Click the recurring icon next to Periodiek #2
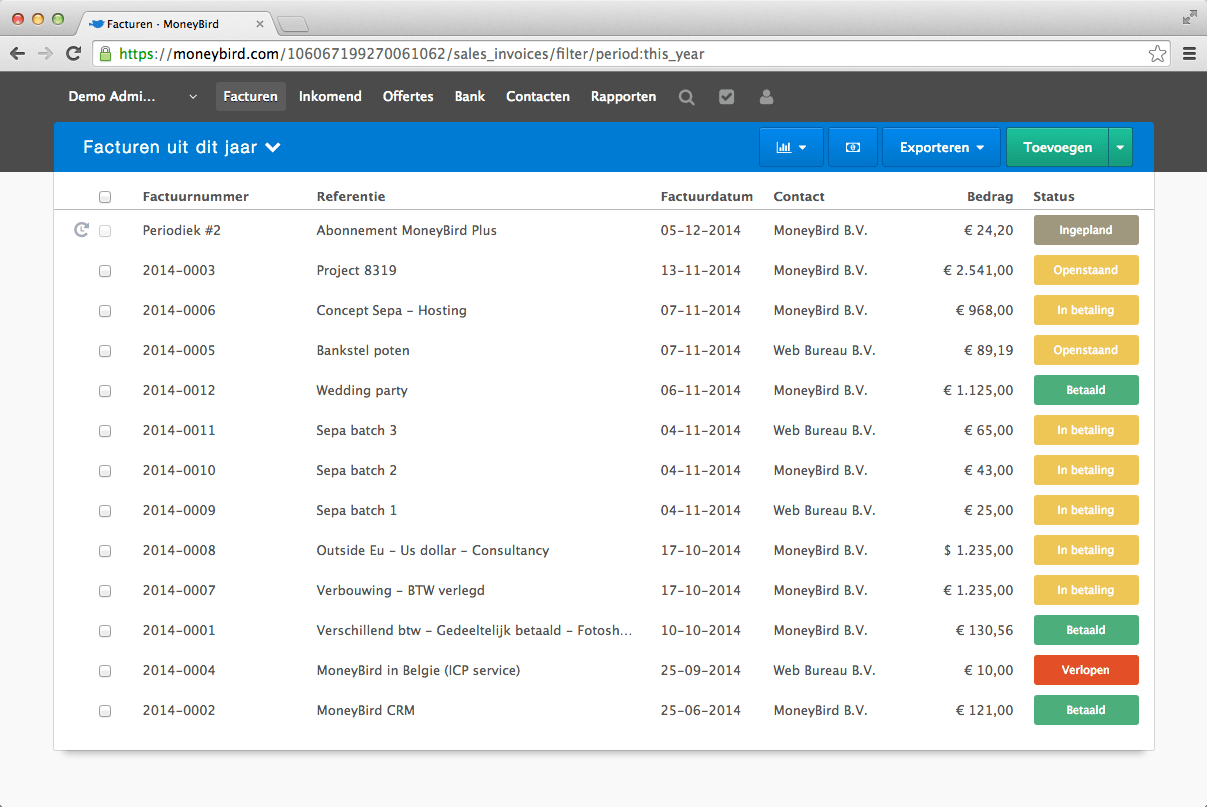Screen dimensions: 1207x807 (x=81, y=229)
